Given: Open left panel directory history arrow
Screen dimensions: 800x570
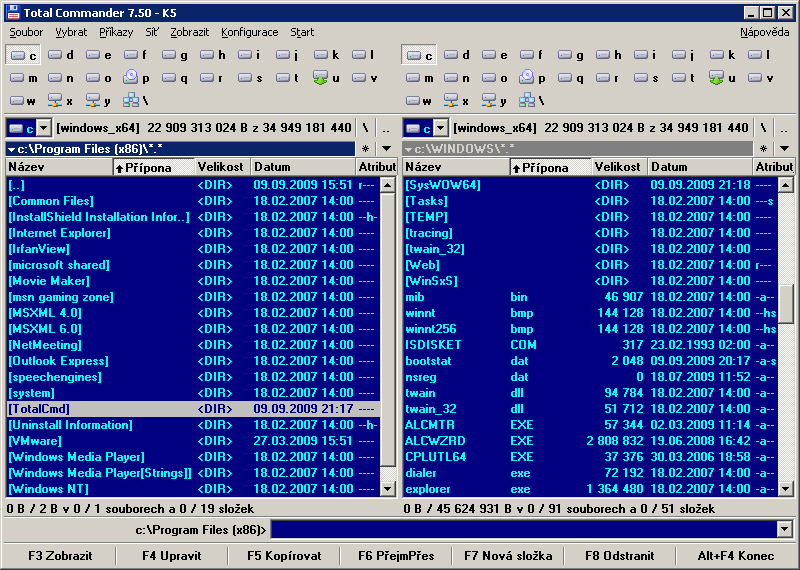Looking at the screenshot, I should pyautogui.click(x=387, y=149).
